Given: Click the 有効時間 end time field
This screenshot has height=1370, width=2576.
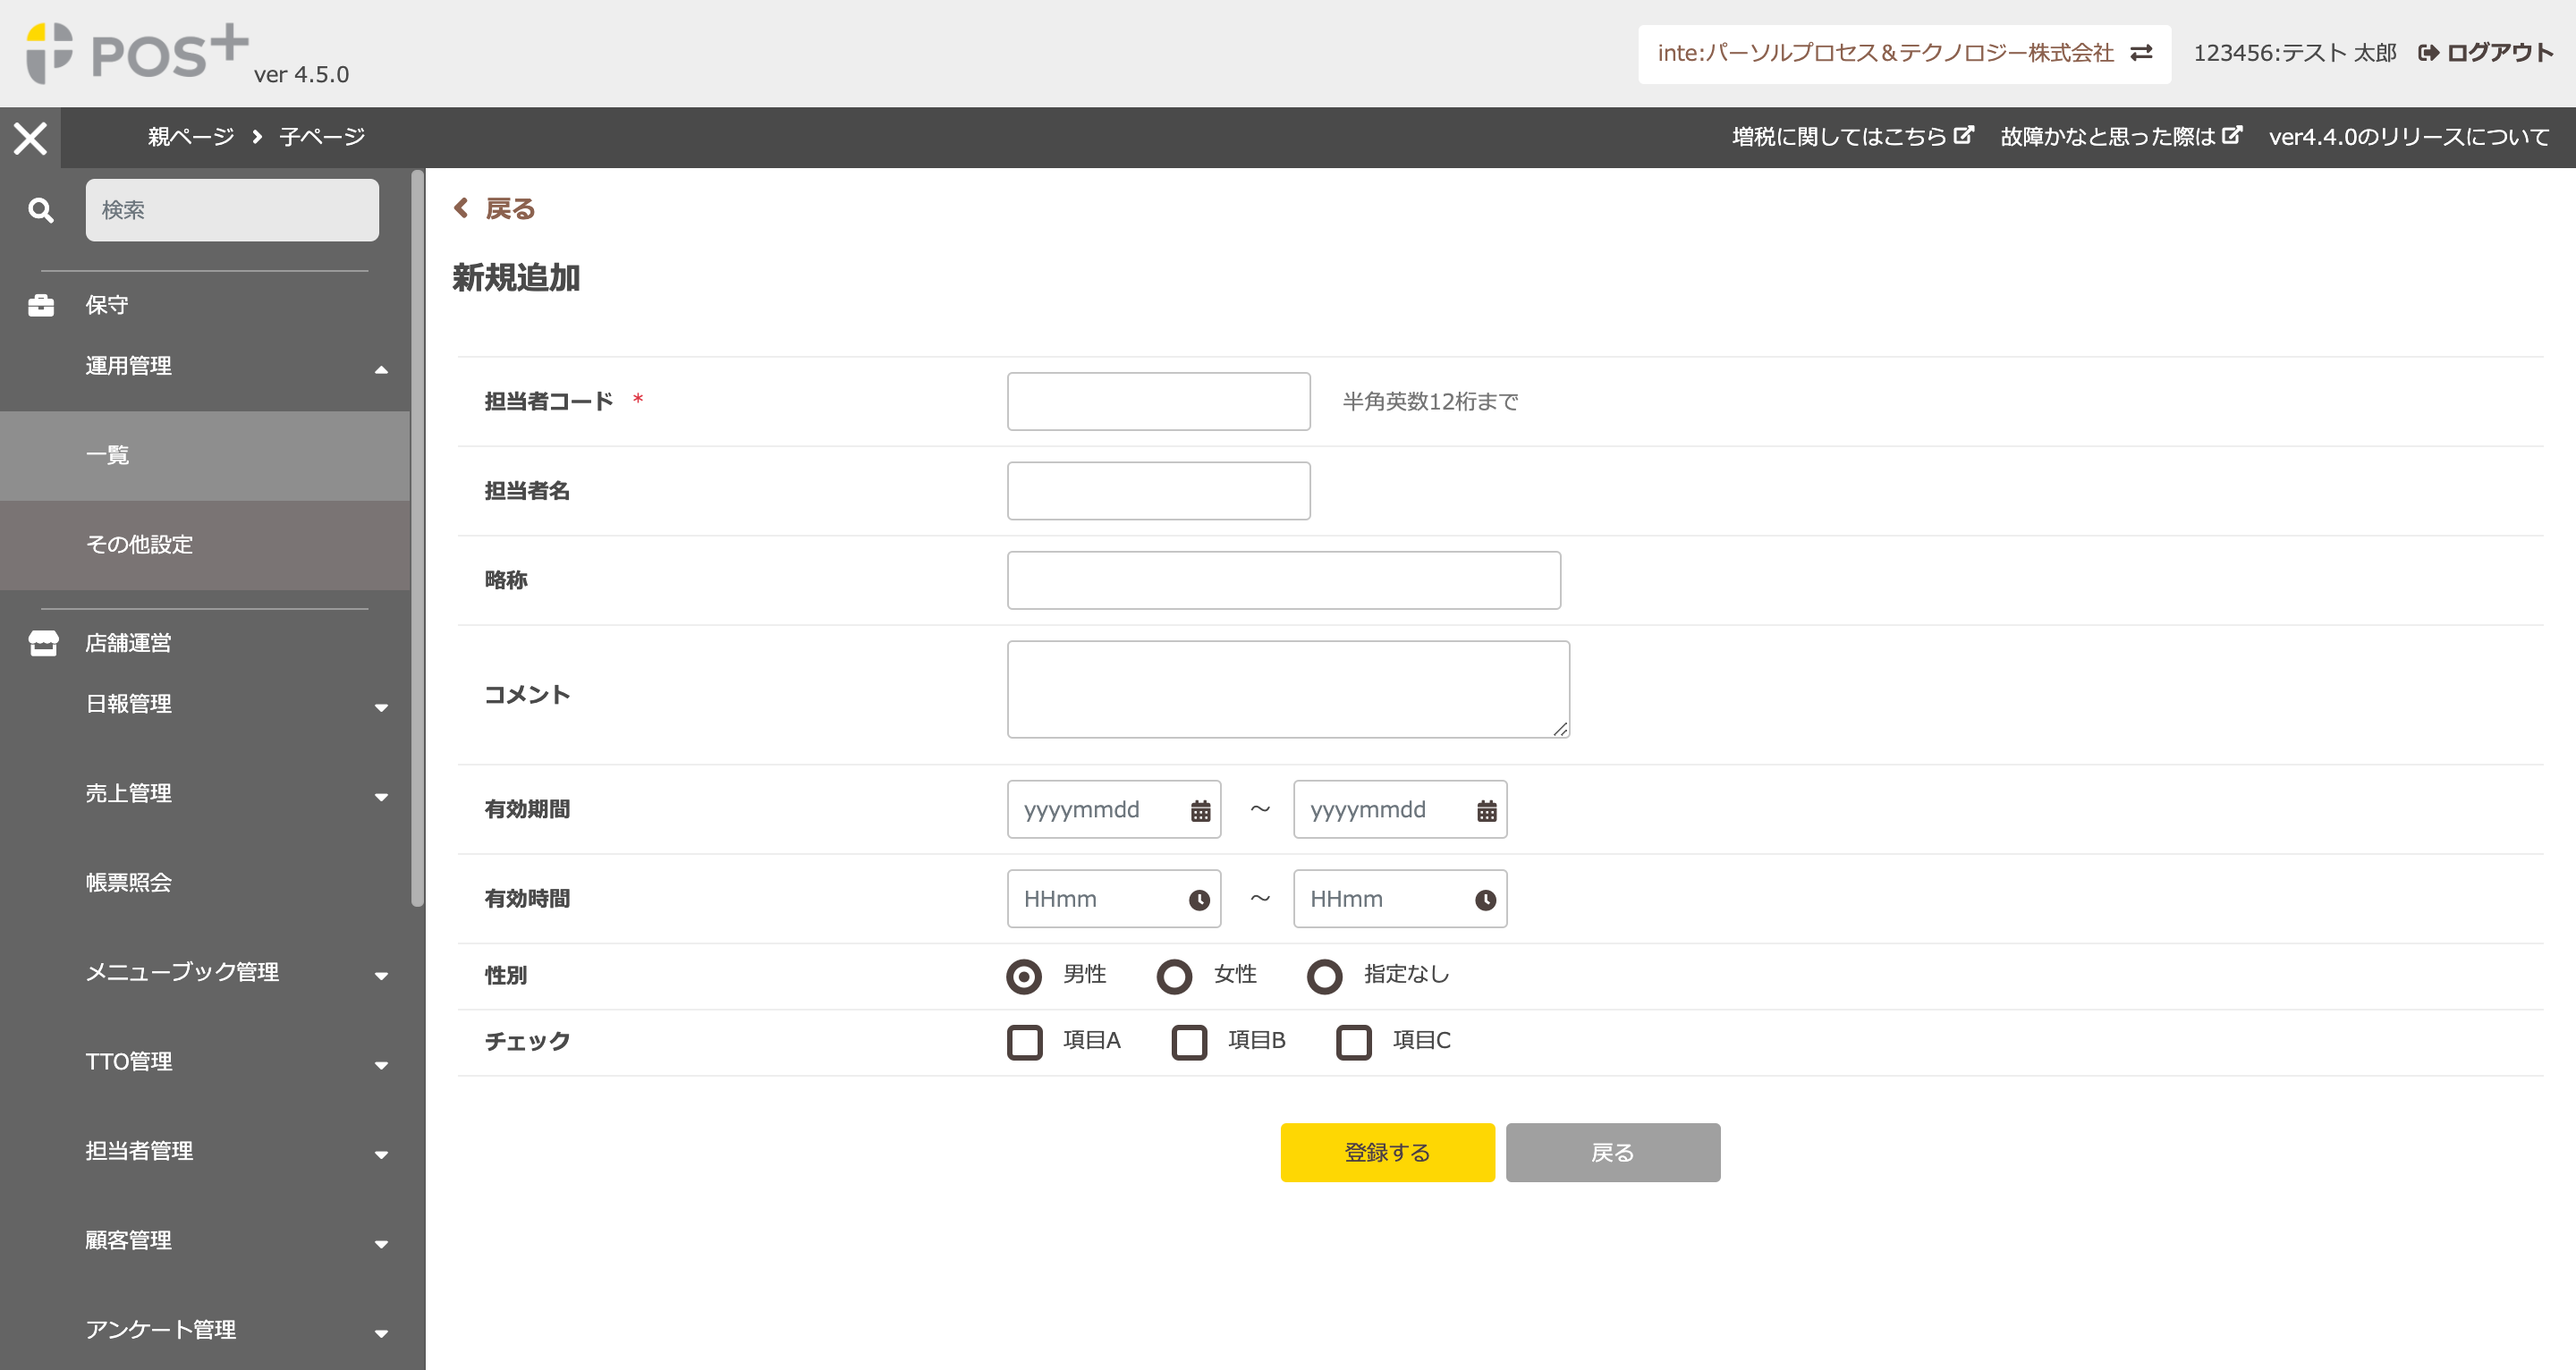Looking at the screenshot, I should [x=1400, y=899].
